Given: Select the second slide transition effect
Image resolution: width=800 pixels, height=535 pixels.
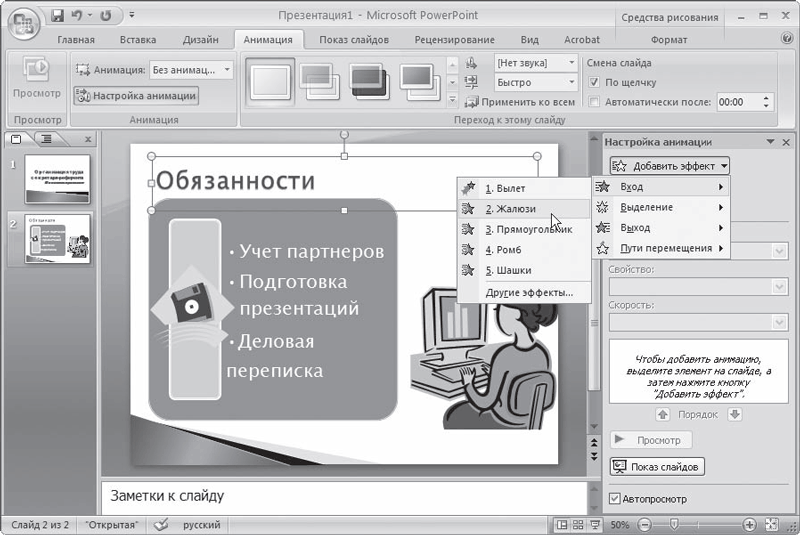Looking at the screenshot, I should [x=320, y=82].
